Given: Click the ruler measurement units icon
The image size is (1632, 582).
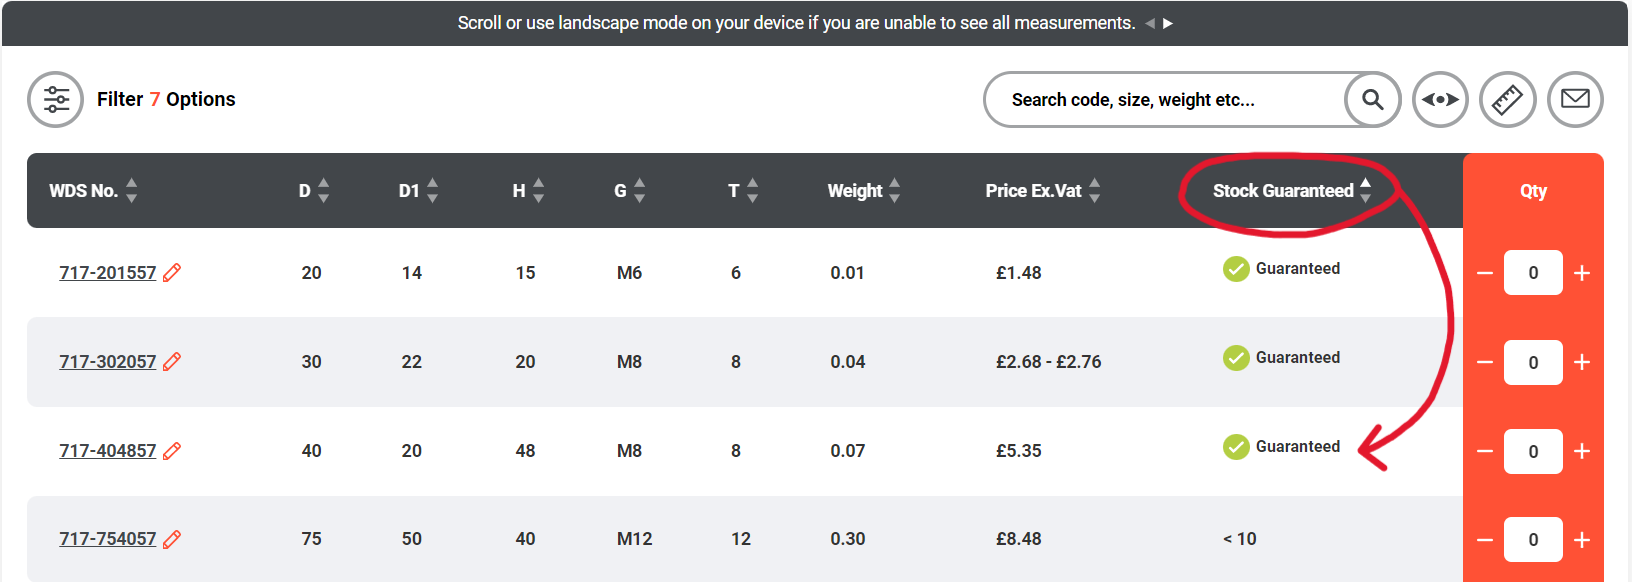Looking at the screenshot, I should (x=1507, y=99).
